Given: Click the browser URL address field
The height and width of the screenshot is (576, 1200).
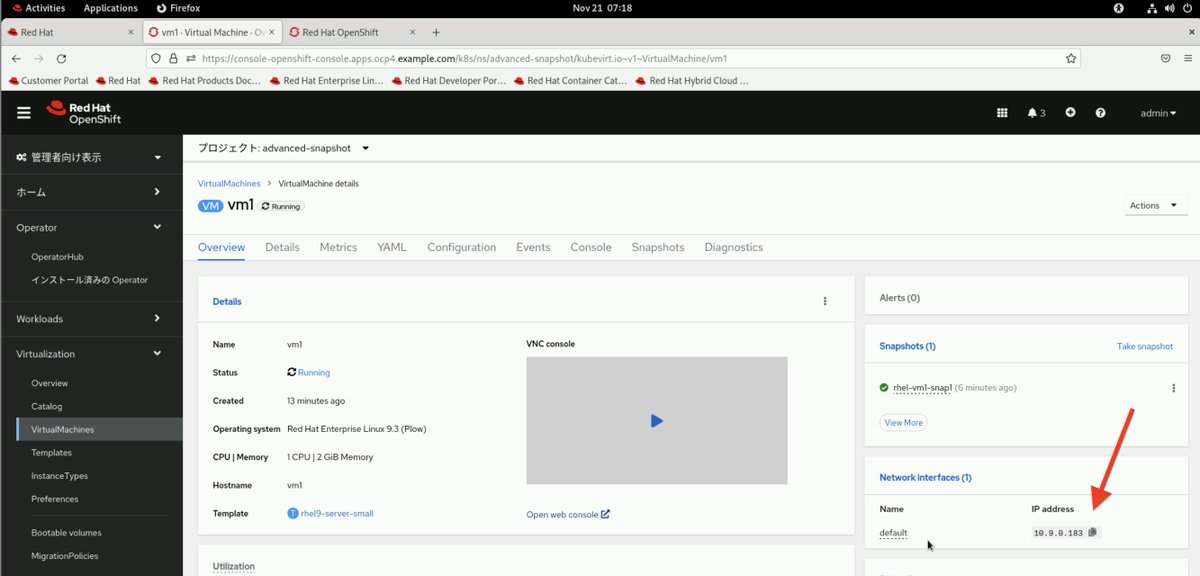Looking at the screenshot, I should click(614, 58).
